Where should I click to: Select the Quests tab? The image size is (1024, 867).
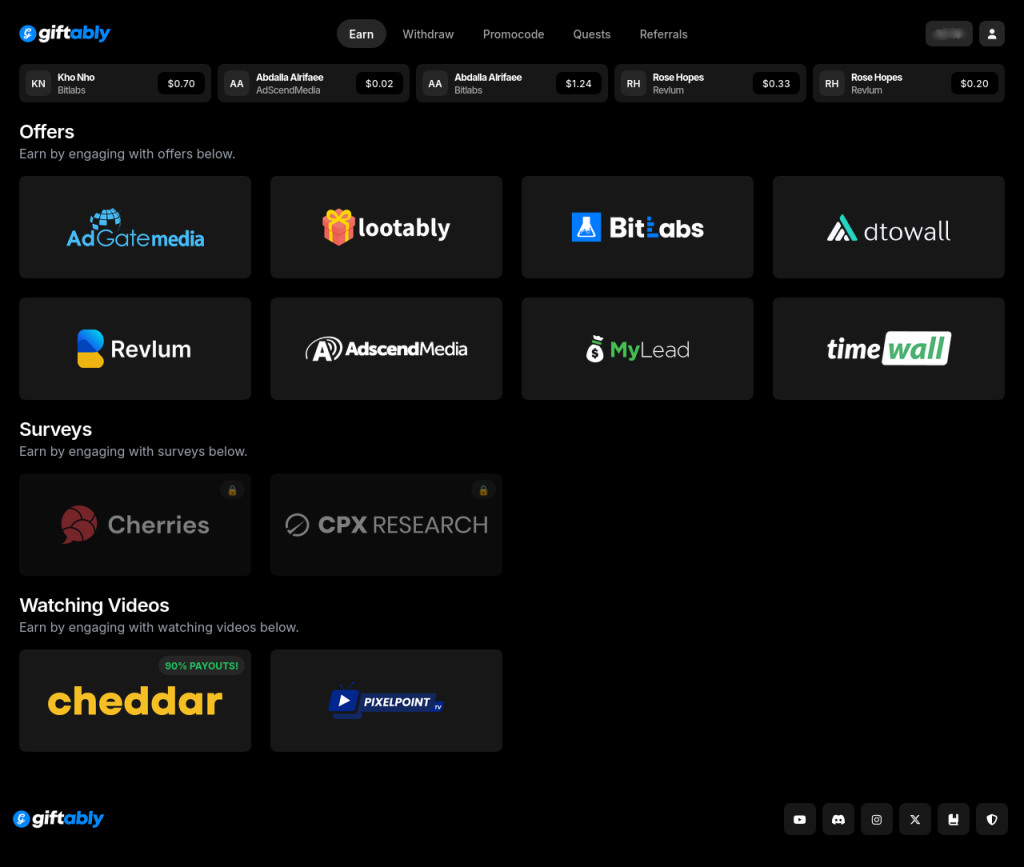pos(592,34)
